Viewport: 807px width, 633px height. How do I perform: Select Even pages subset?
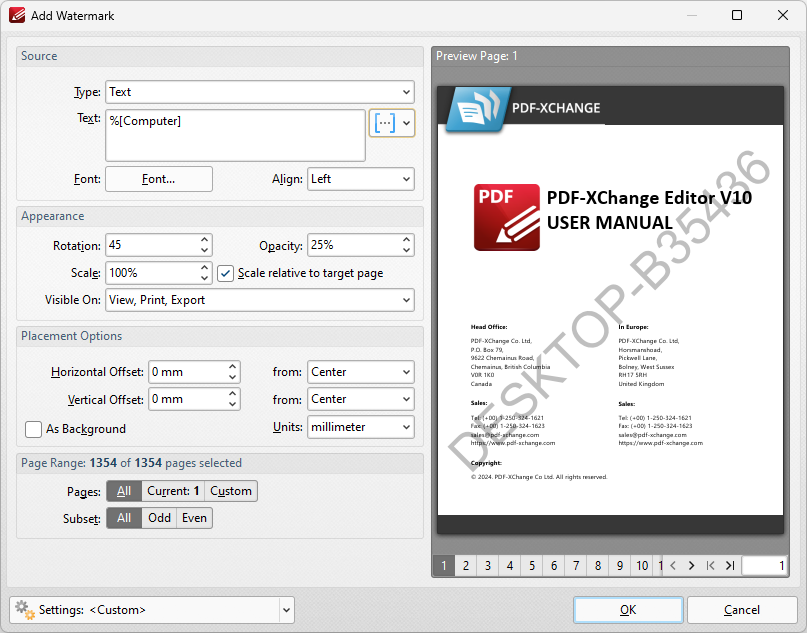(194, 518)
